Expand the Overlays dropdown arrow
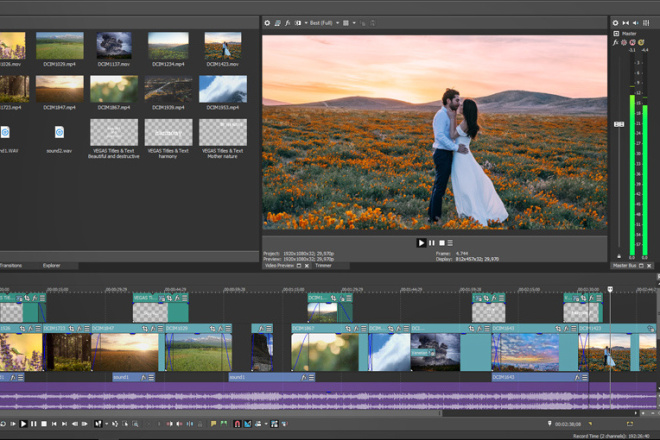 coord(354,23)
